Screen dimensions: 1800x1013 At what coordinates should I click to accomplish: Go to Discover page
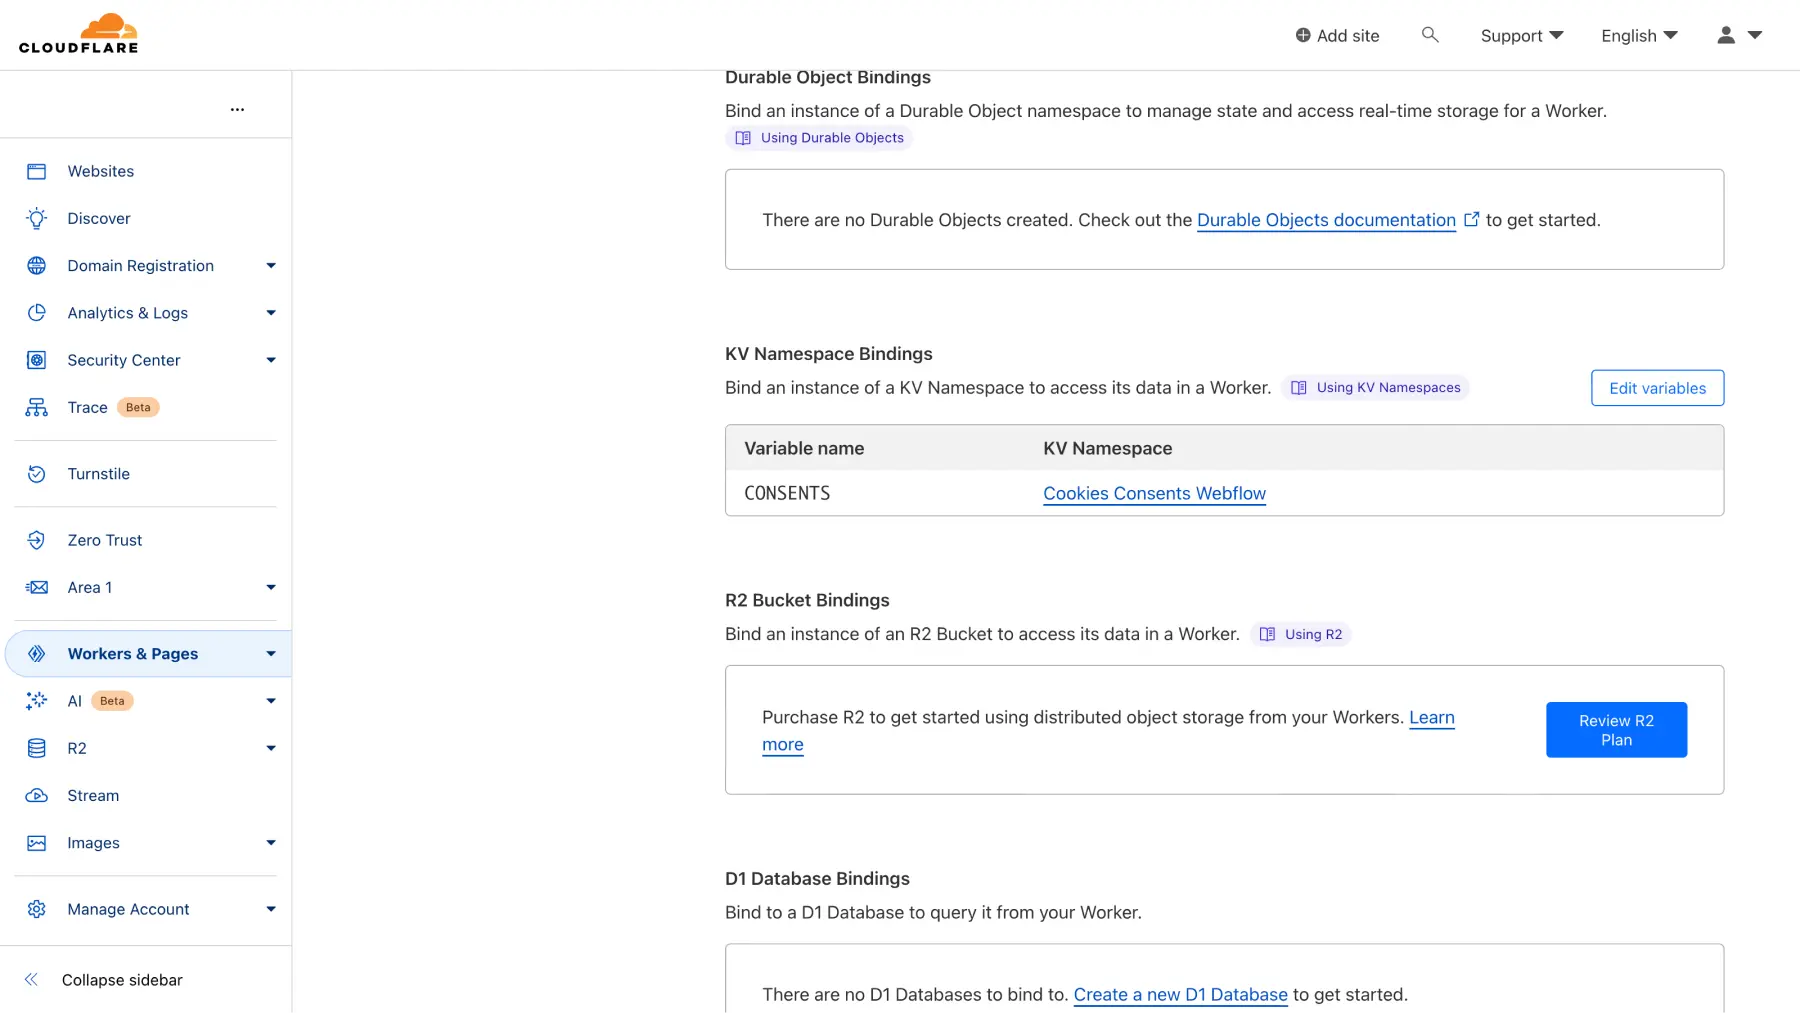[99, 218]
